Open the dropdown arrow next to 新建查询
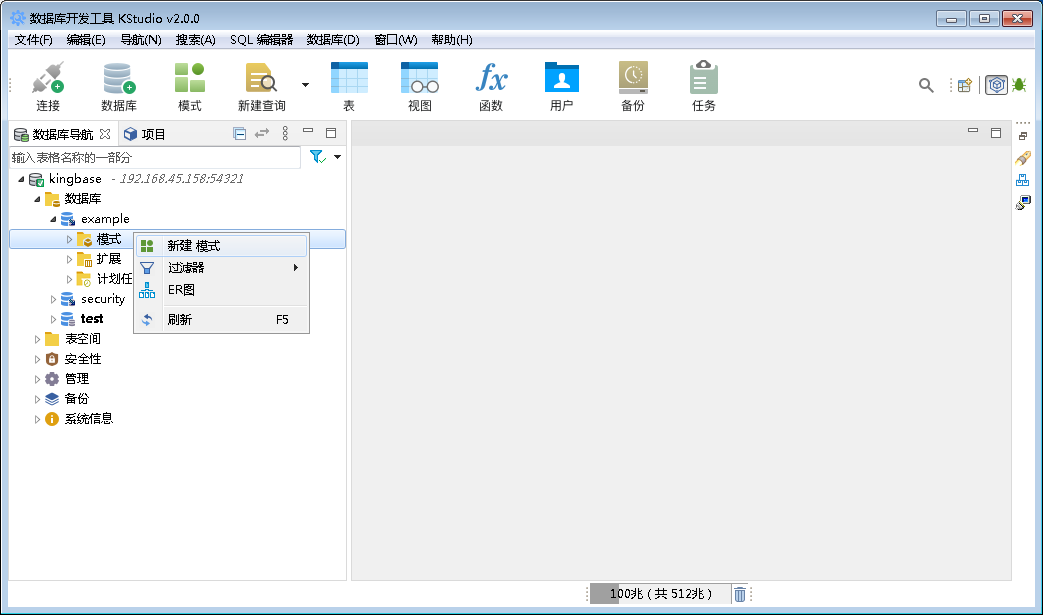 [305, 85]
